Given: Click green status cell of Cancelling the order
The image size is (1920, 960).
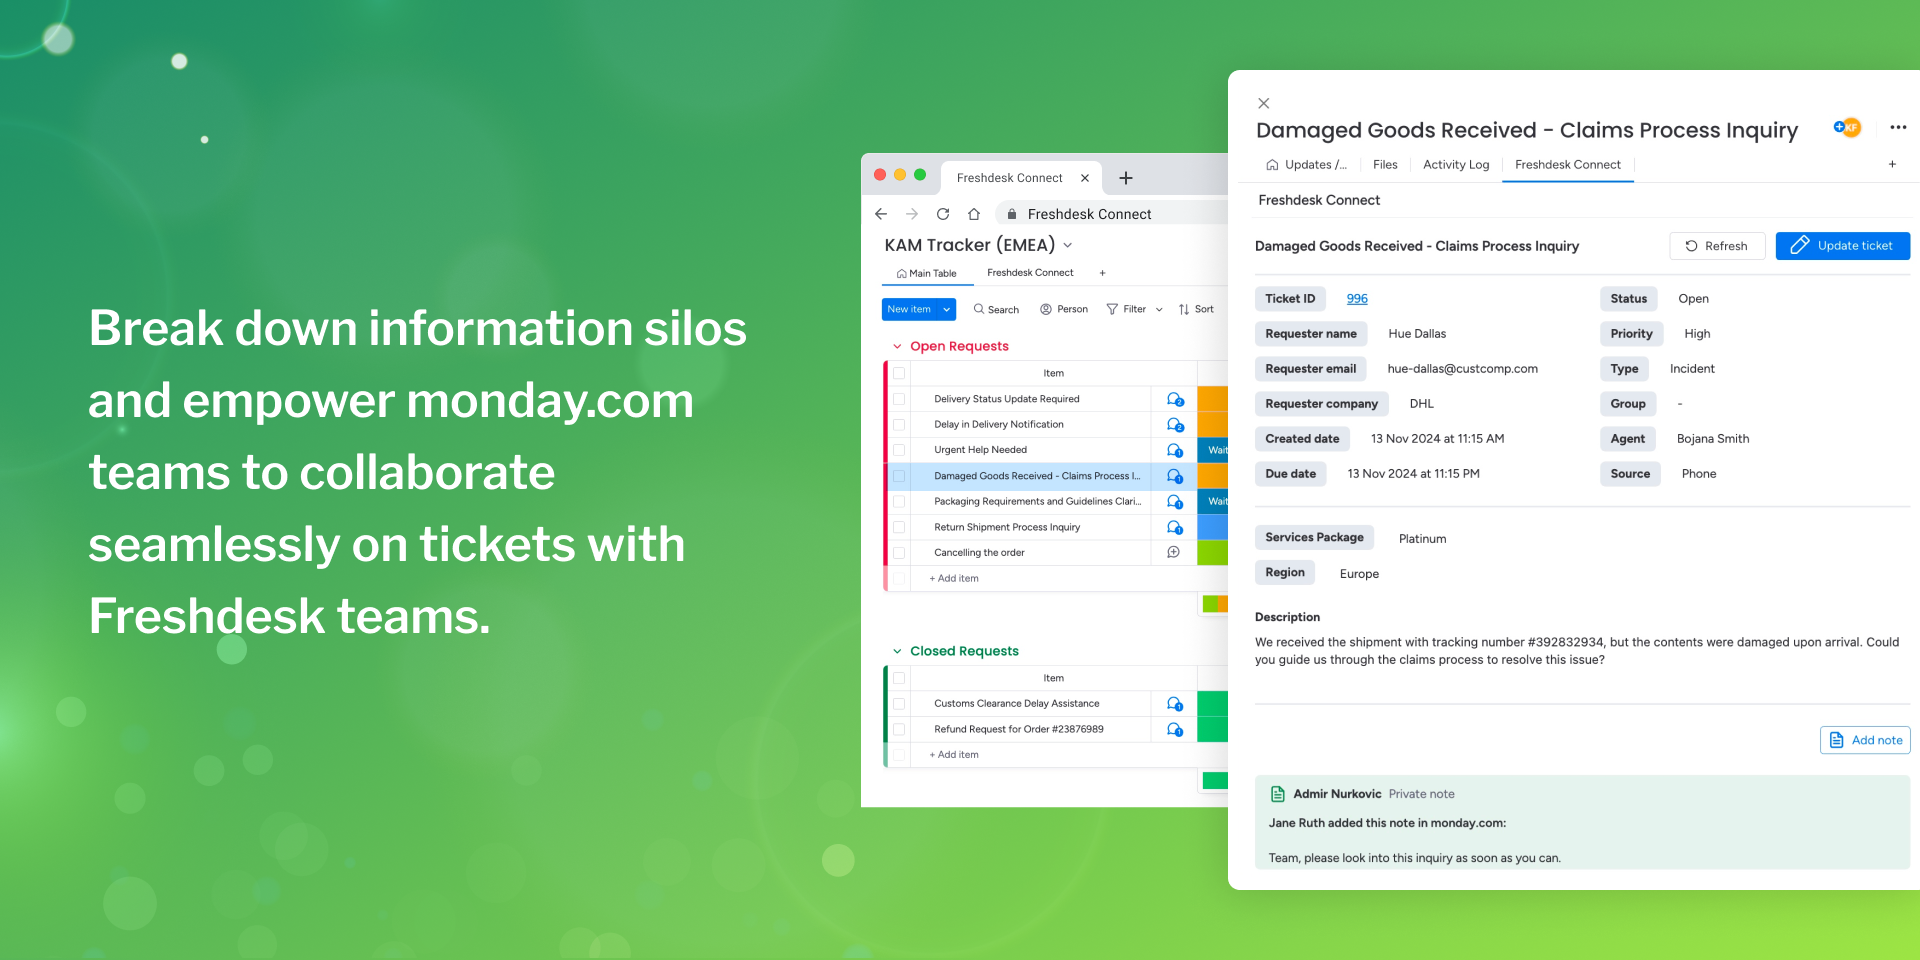Looking at the screenshot, I should [x=1212, y=552].
